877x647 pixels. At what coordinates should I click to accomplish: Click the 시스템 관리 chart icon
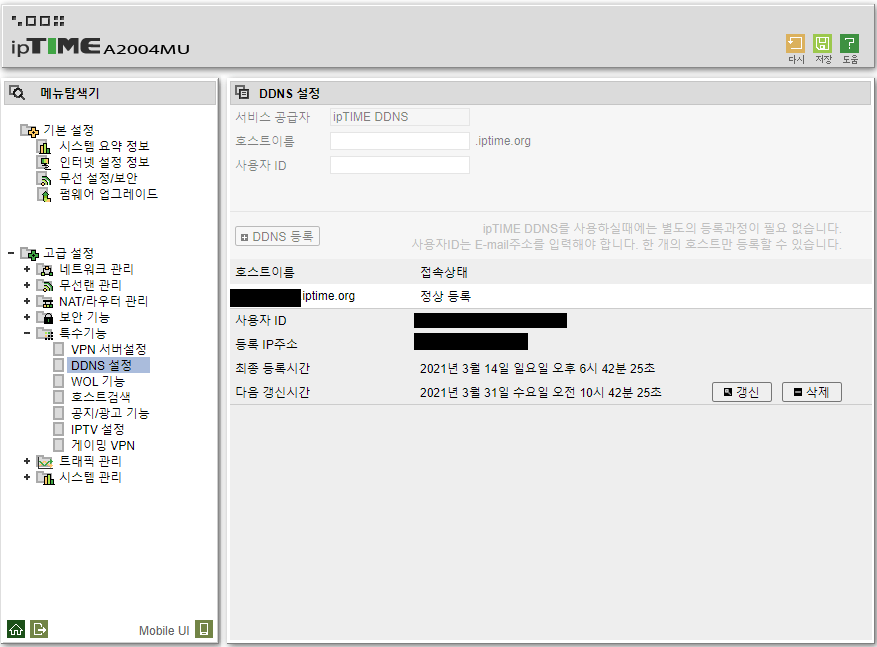point(45,478)
